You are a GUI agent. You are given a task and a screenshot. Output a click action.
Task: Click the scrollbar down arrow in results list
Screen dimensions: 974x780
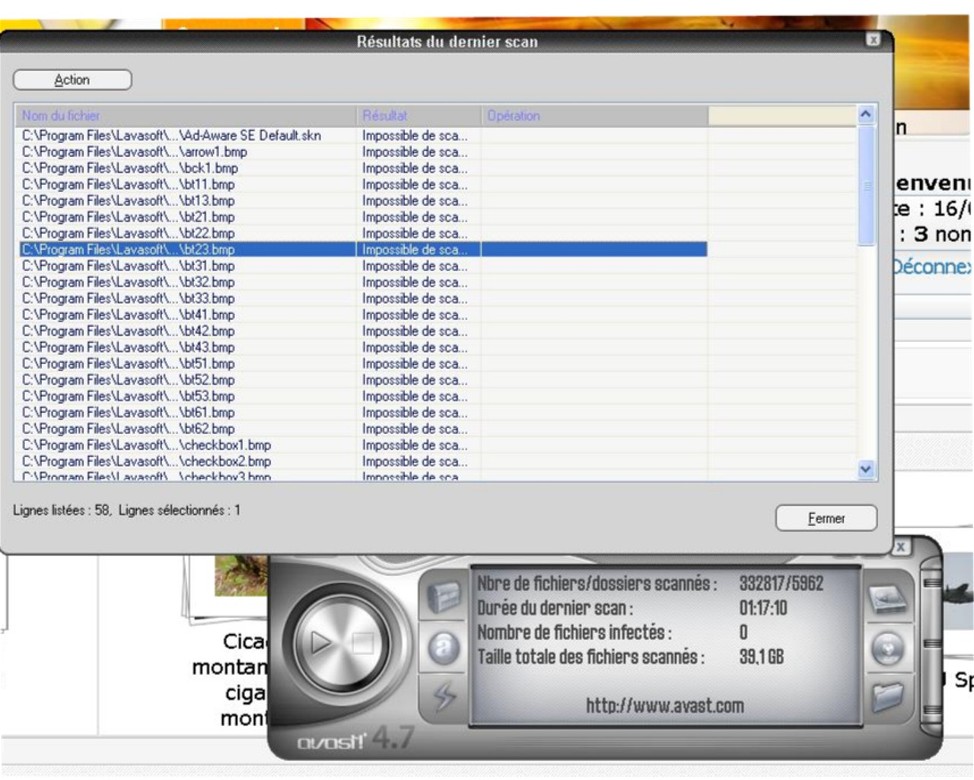pyautogui.click(x=866, y=469)
